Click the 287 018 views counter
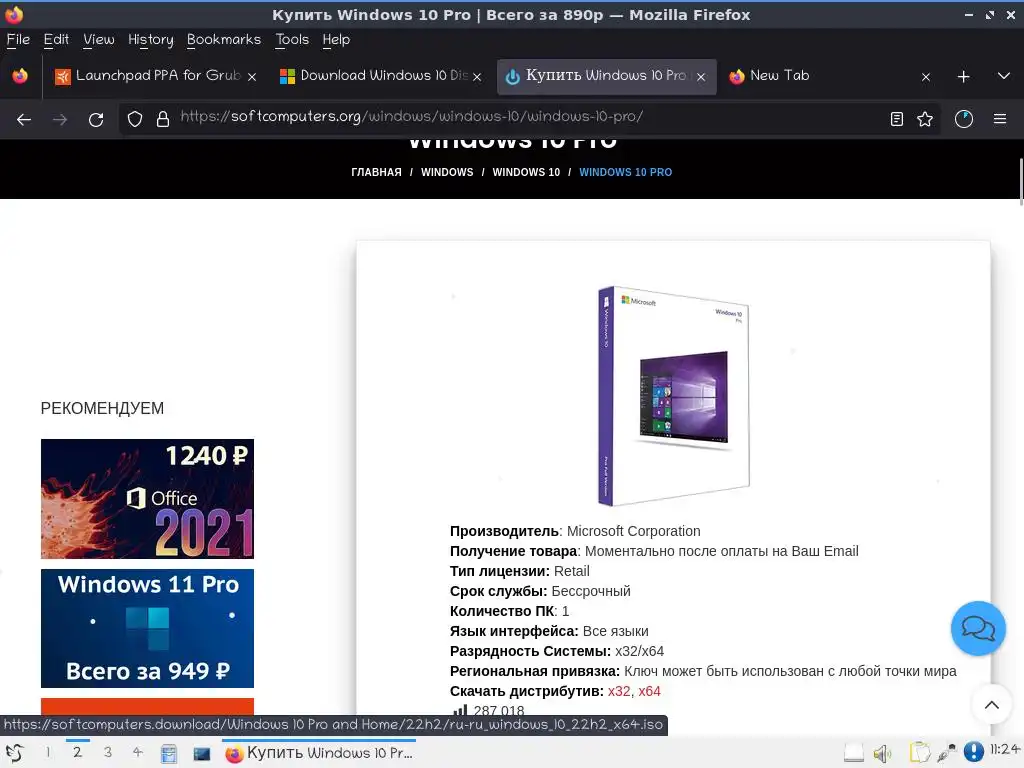 (499, 711)
